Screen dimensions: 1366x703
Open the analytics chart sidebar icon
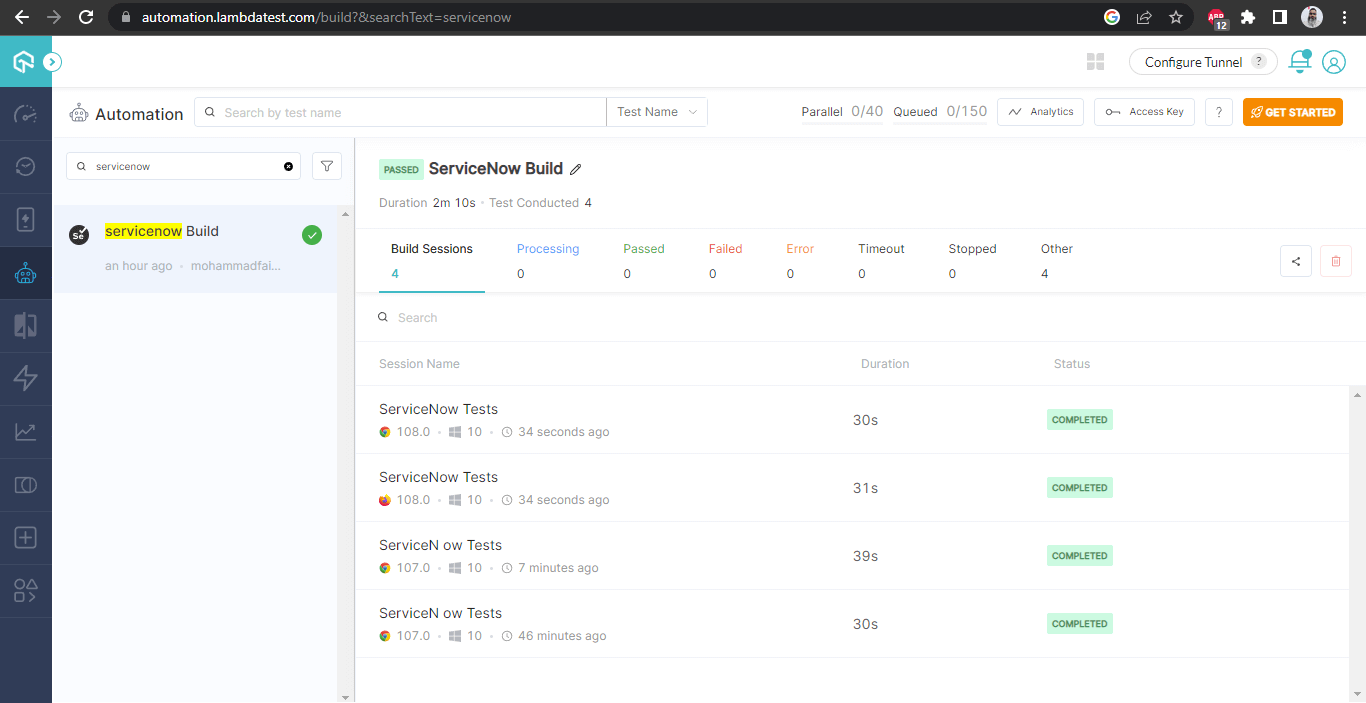25,431
